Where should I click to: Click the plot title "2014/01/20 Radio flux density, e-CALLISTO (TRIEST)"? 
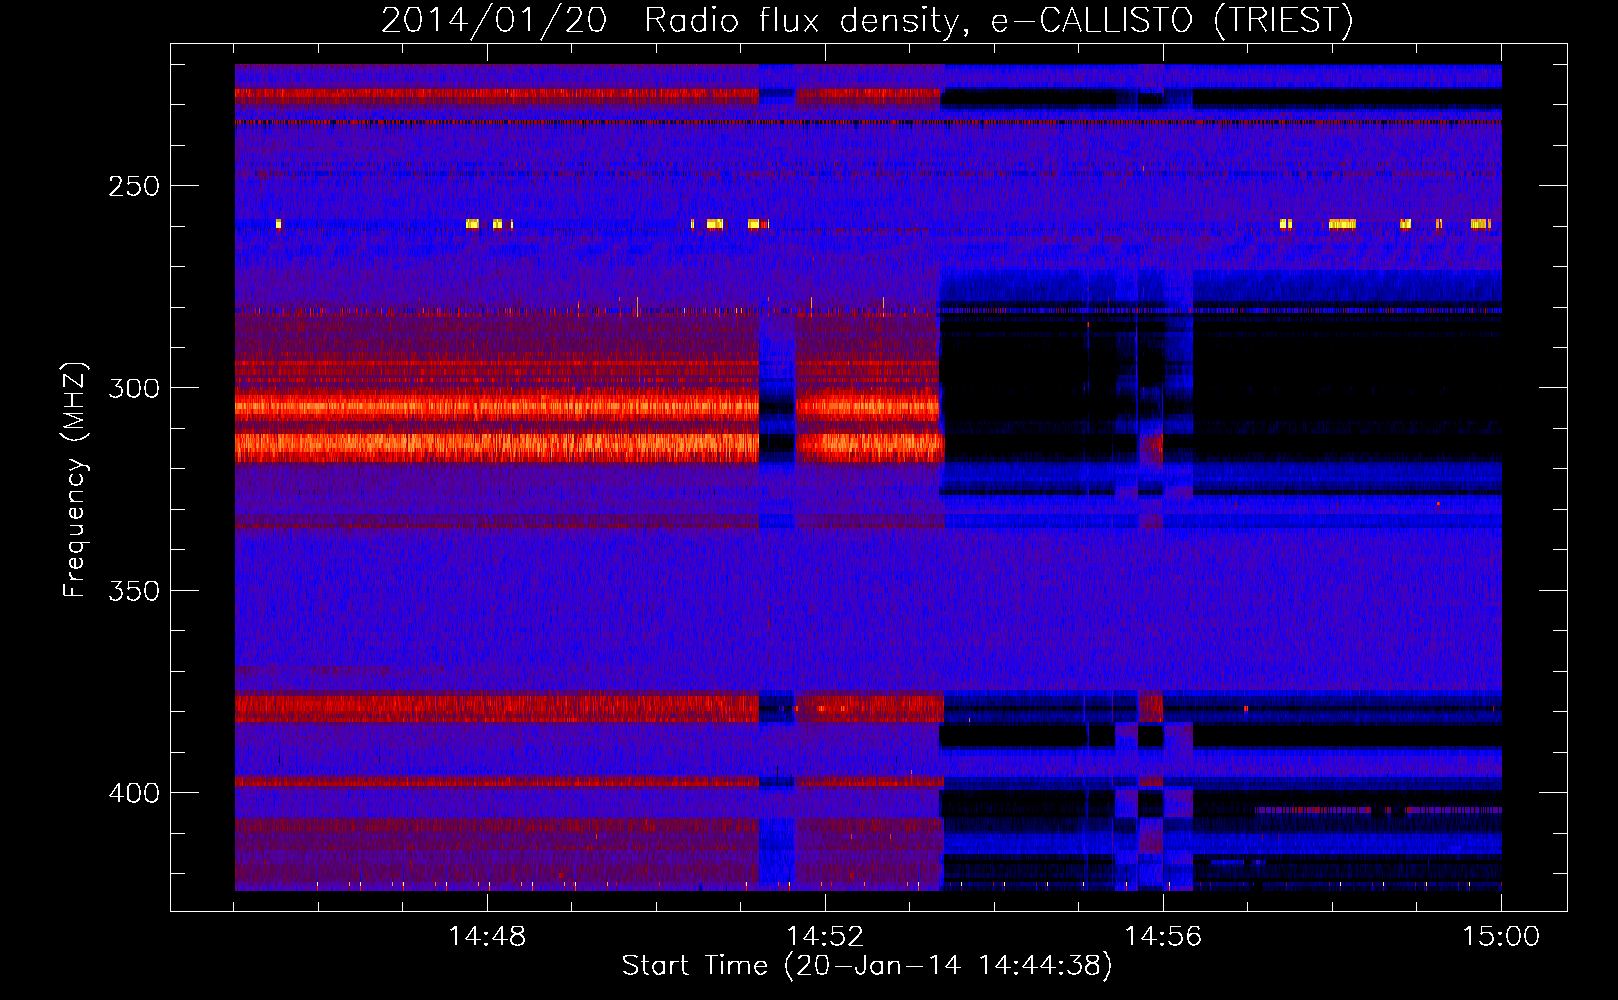[x=867, y=20]
